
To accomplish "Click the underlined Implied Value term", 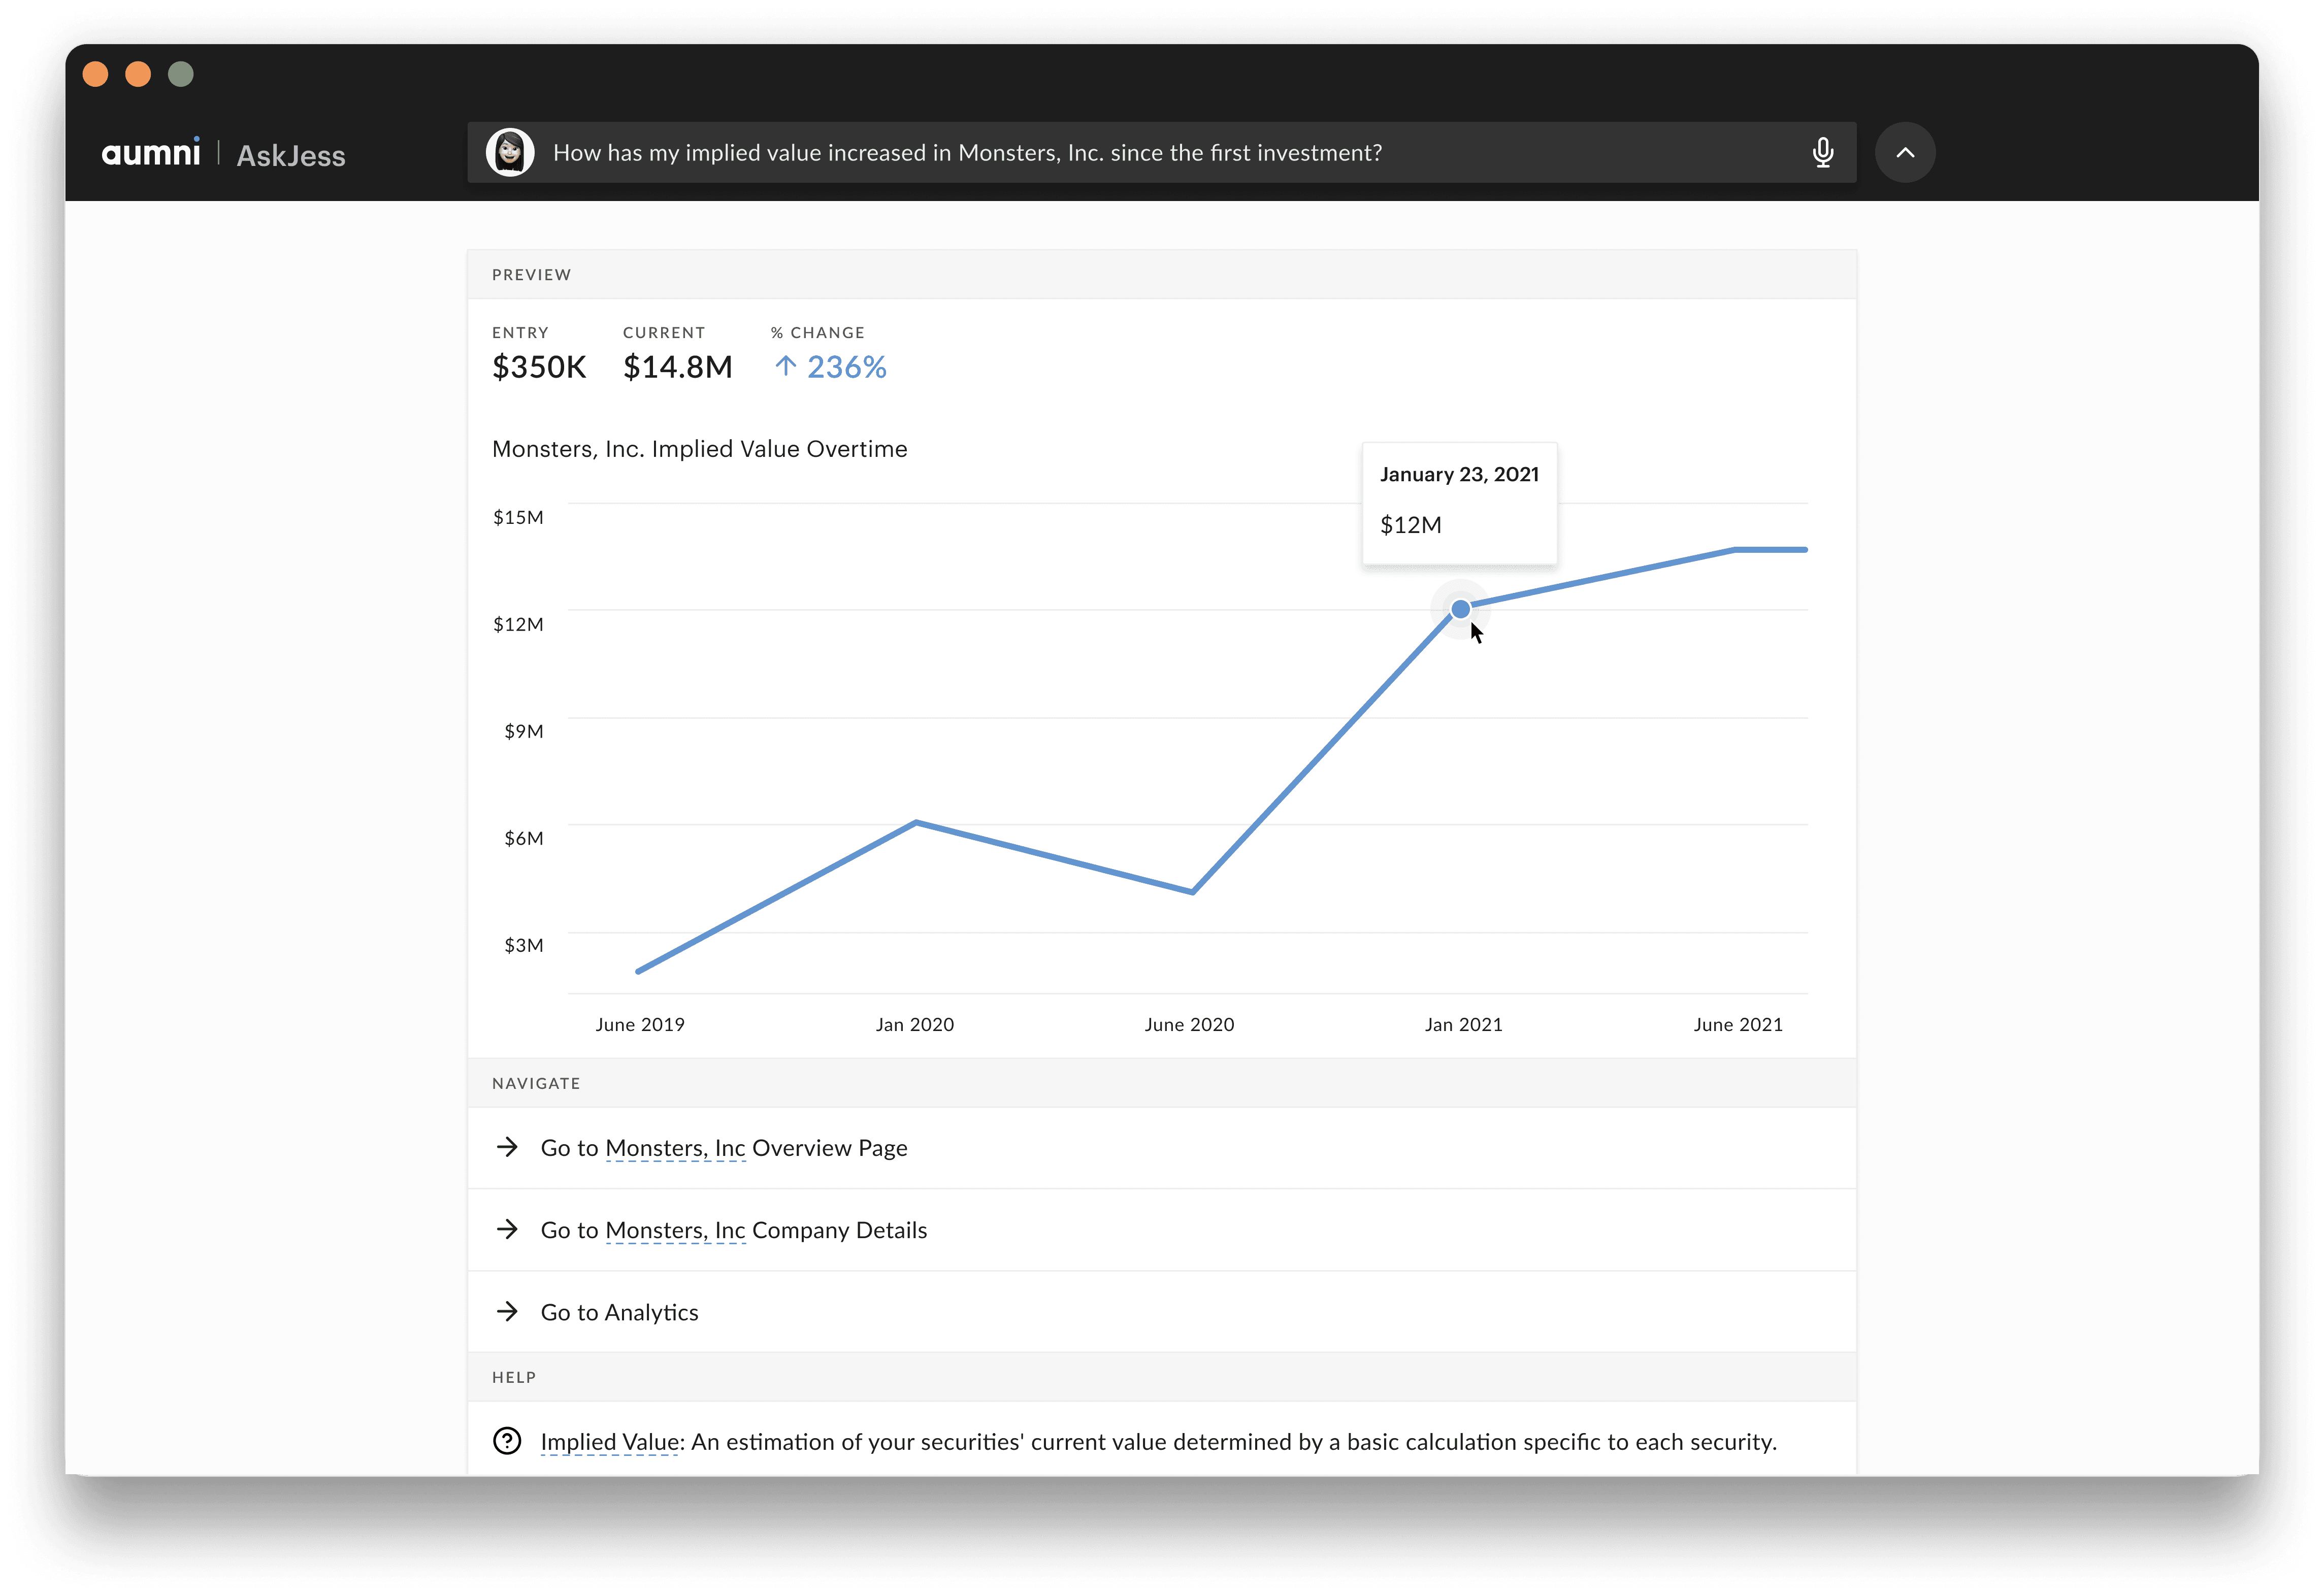I will coord(609,1442).
